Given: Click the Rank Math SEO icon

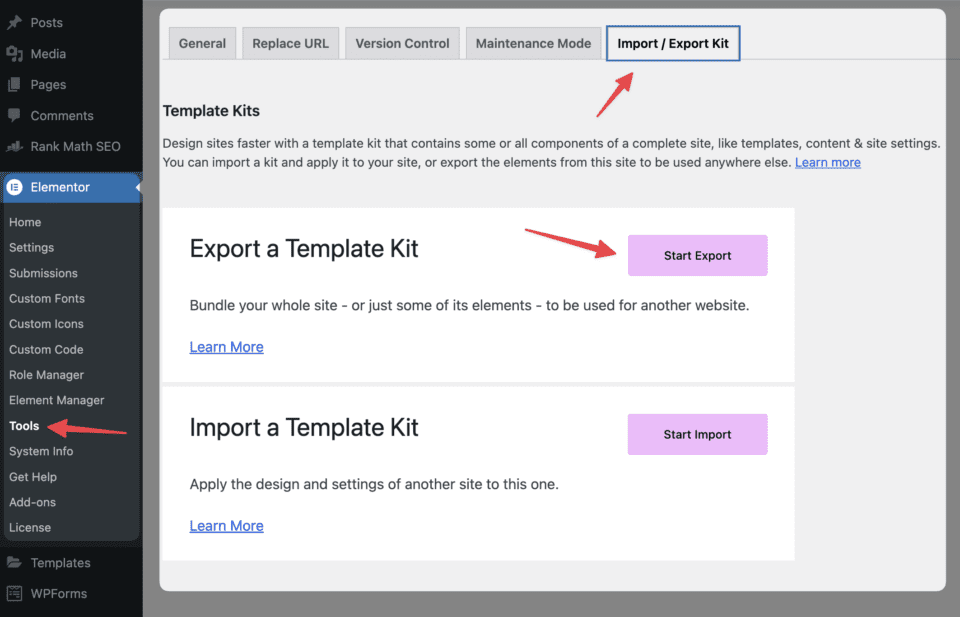Looking at the screenshot, I should point(14,147).
